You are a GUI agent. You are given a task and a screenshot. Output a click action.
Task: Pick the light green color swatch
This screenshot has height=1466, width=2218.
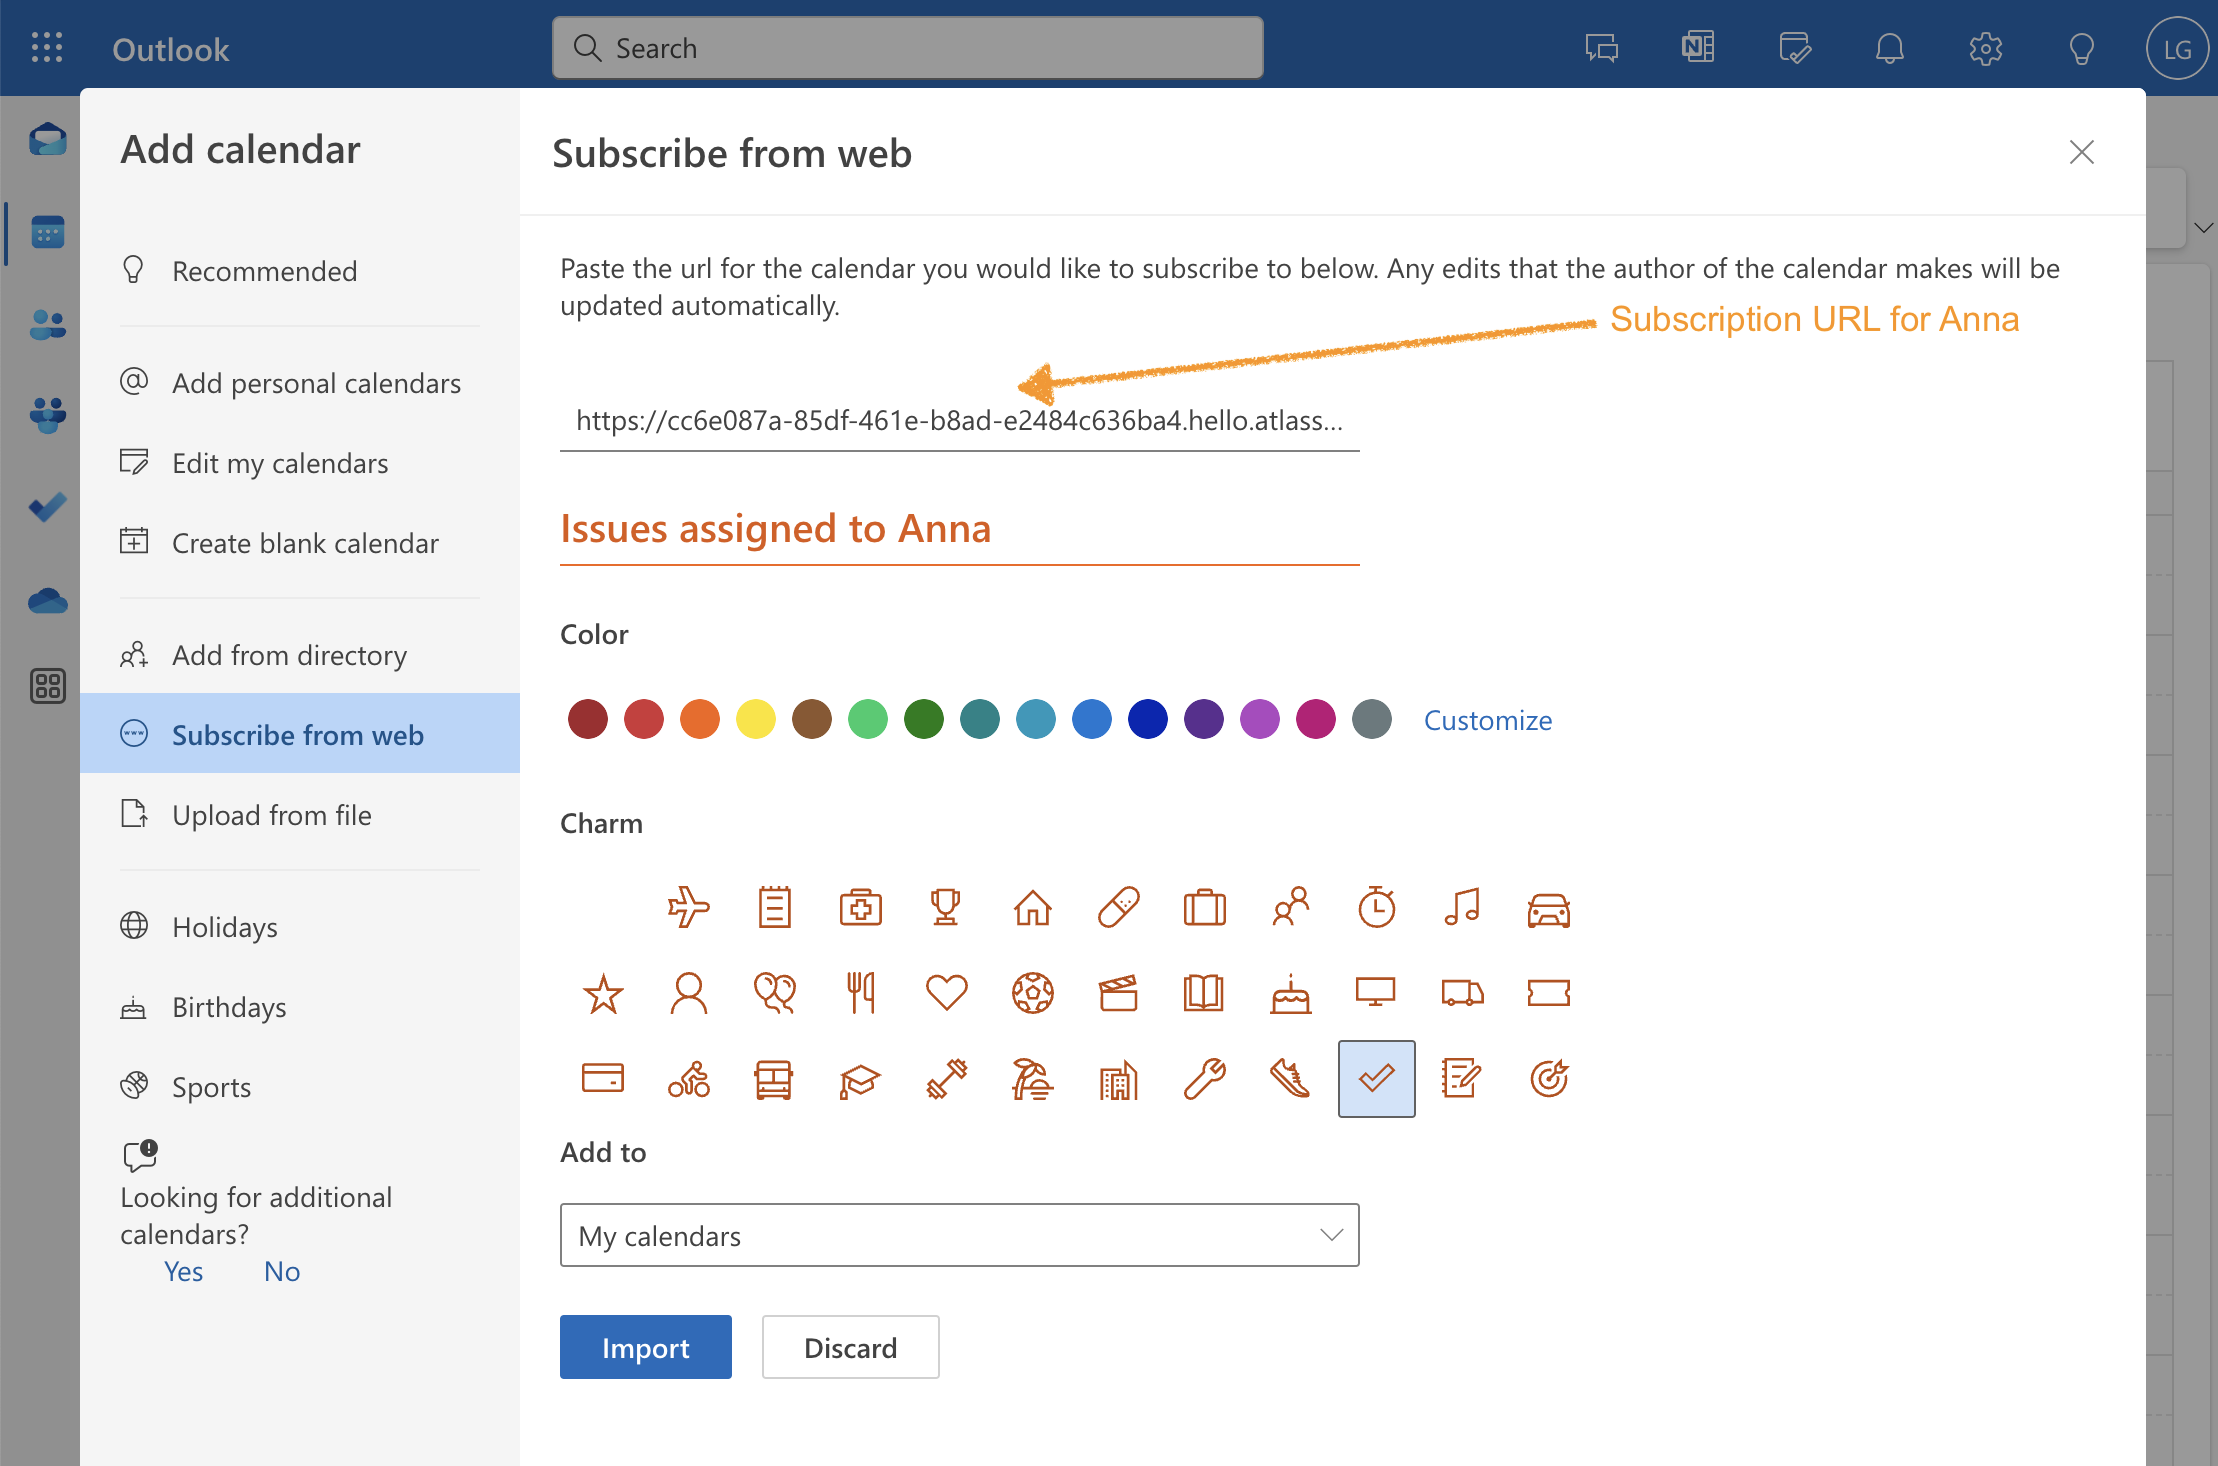pos(868,719)
